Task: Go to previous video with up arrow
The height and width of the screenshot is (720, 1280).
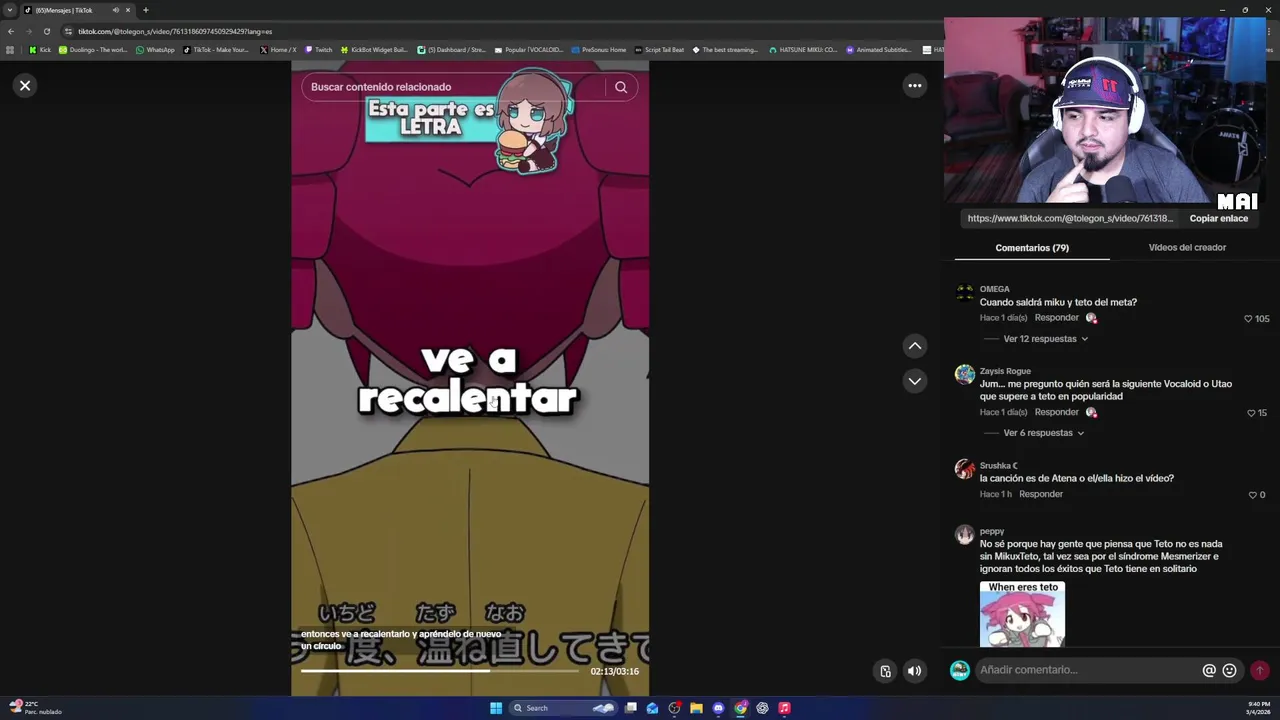Action: 914,346
